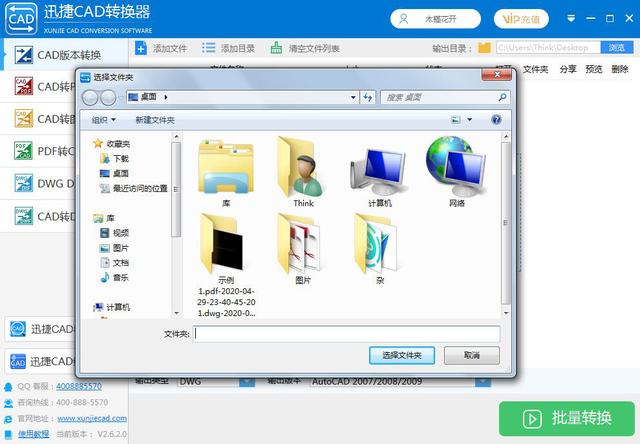Click the help question mark icon
640x444 pixels.
coord(496,120)
